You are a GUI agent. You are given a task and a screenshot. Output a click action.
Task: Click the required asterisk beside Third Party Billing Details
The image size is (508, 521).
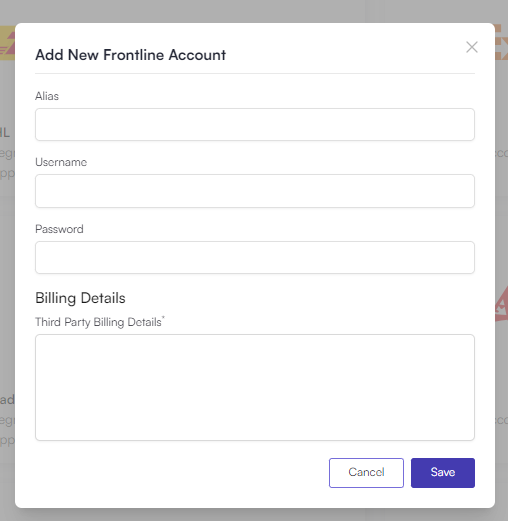point(163,317)
